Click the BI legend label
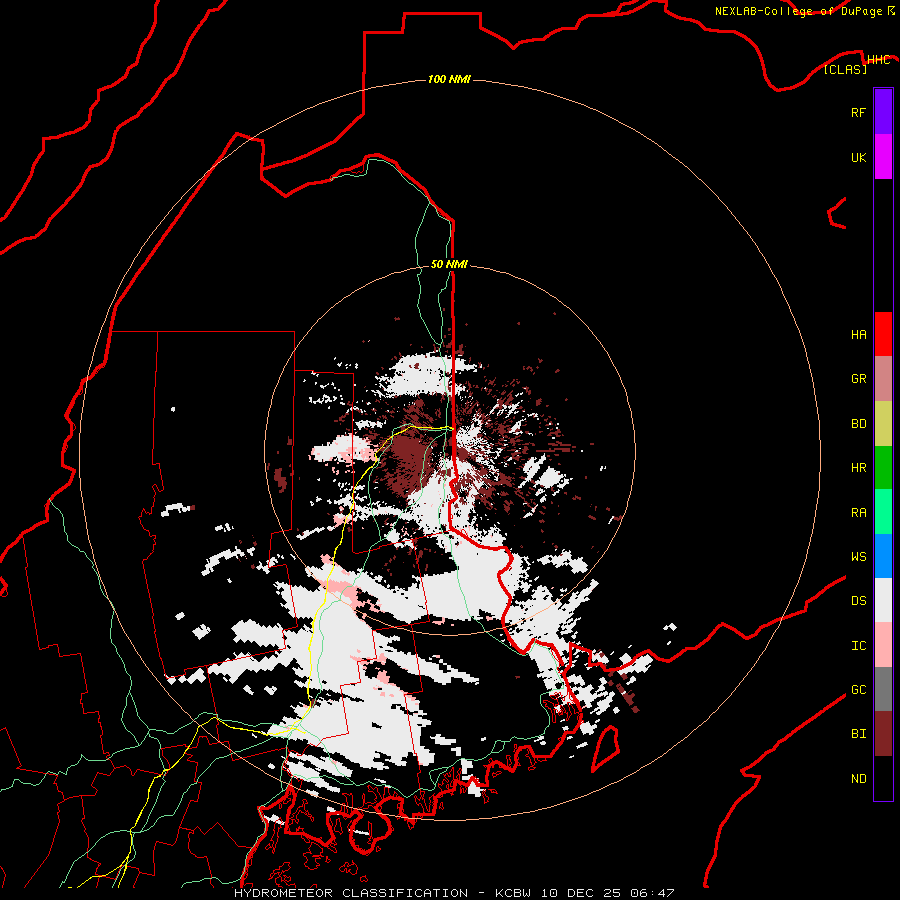The image size is (900, 900). click(x=858, y=734)
